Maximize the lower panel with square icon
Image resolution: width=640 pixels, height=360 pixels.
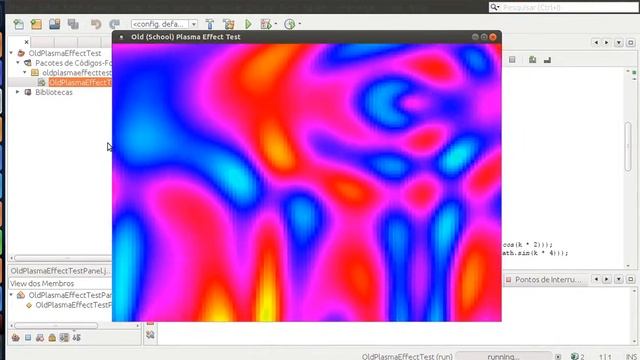pos(631,279)
